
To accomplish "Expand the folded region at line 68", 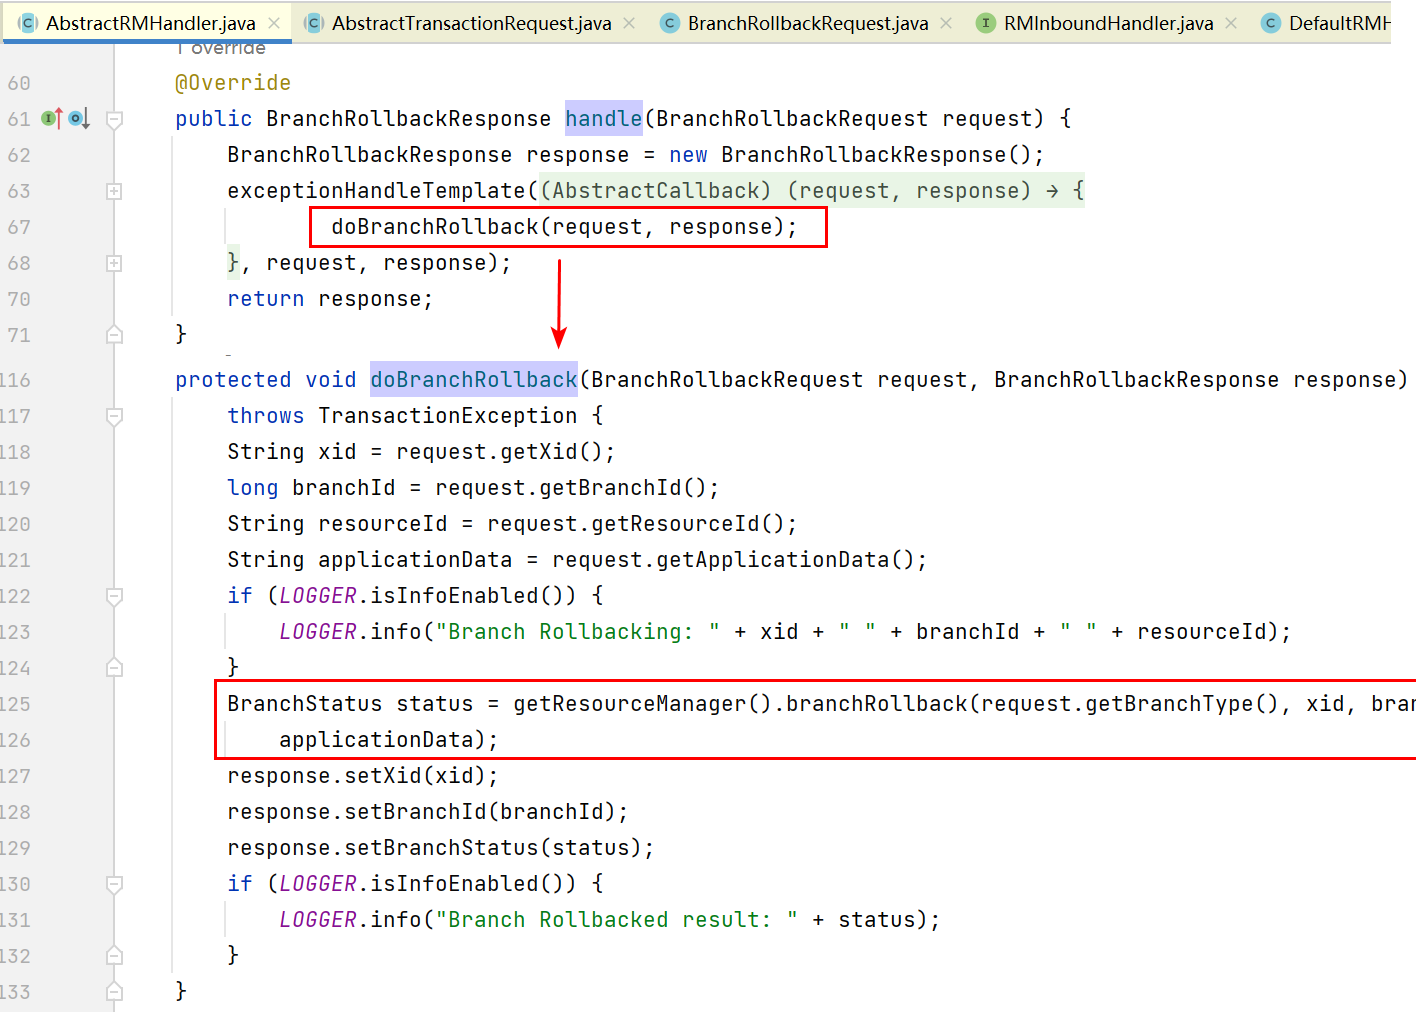I will tap(114, 263).
